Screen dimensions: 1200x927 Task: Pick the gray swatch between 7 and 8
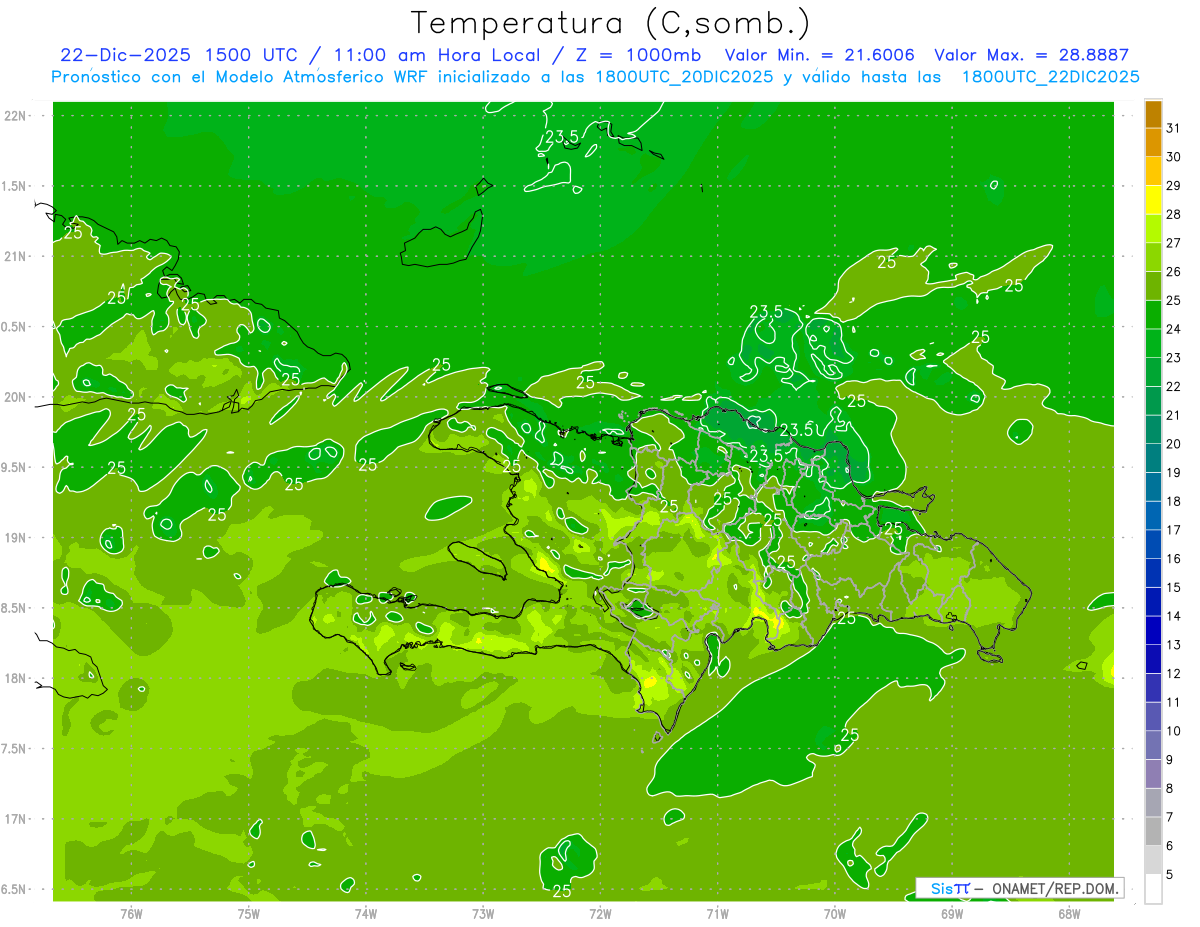pos(1153,802)
